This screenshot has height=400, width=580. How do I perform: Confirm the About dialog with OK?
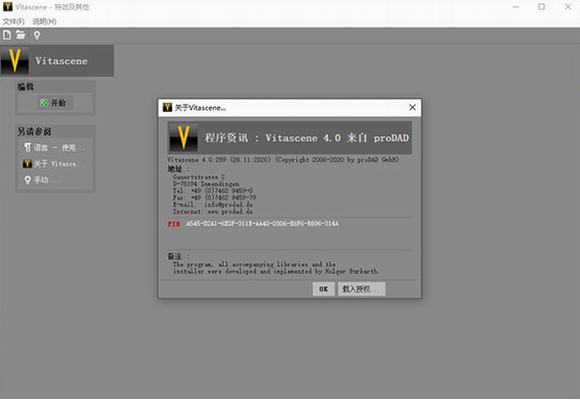(324, 289)
